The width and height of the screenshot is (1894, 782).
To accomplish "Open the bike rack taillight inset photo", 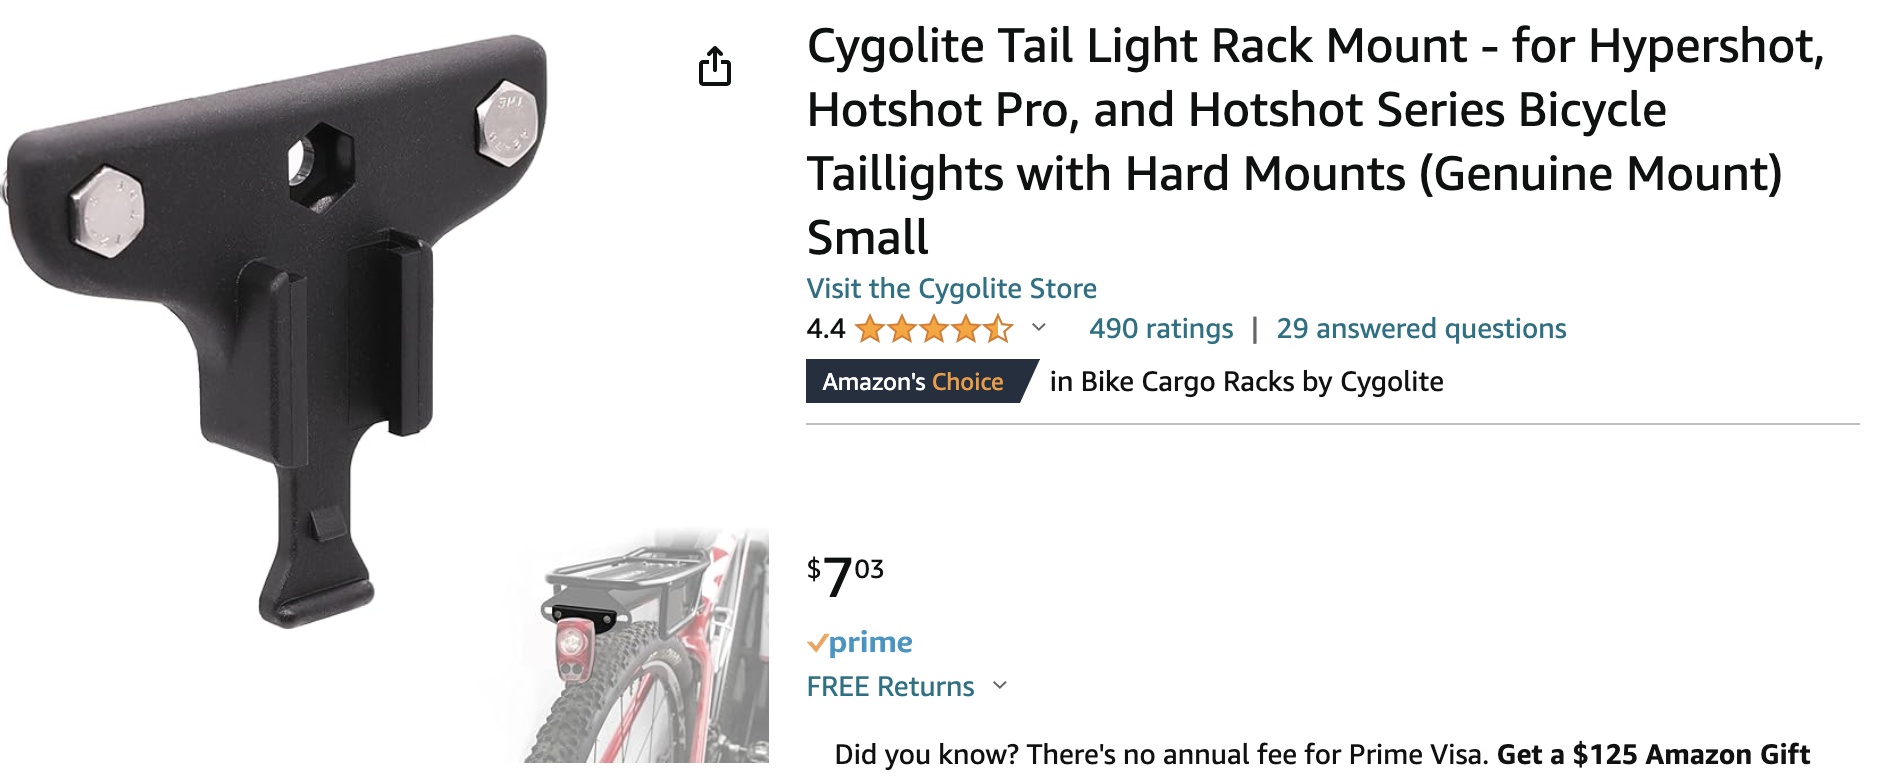I will point(650,650).
